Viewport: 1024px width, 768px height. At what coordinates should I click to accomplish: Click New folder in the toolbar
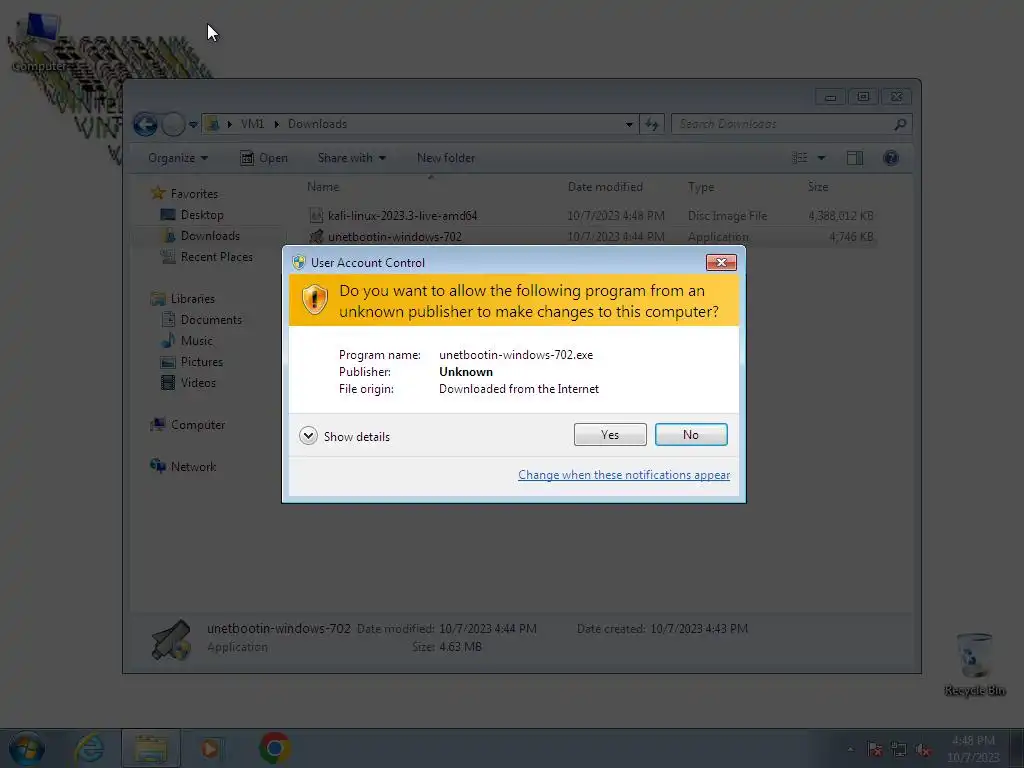click(x=446, y=158)
